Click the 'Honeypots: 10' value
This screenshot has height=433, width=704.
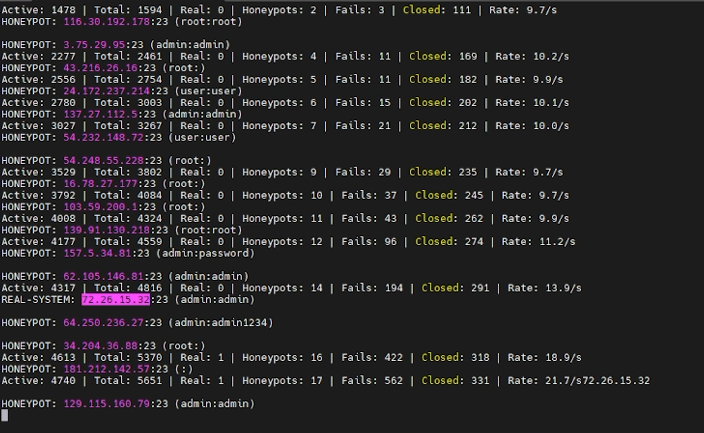point(282,195)
